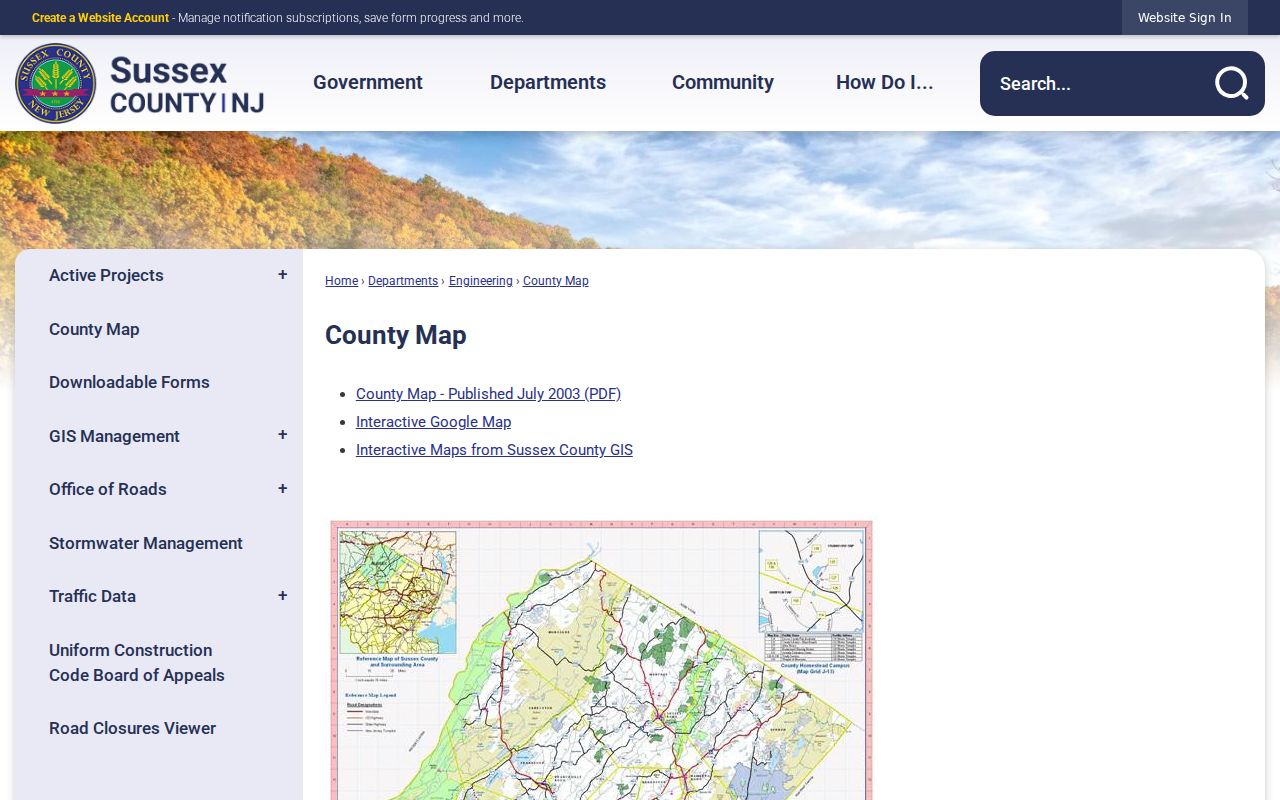
Task: Open Uniform Construction Code Board of Appeals
Action: click(137, 662)
